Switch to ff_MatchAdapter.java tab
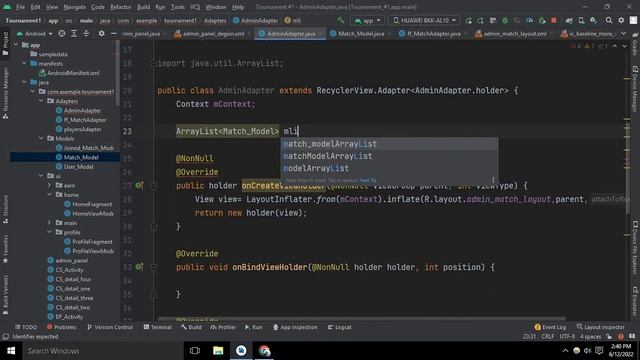Screen dimensions: 640x360 click(x=433, y=33)
